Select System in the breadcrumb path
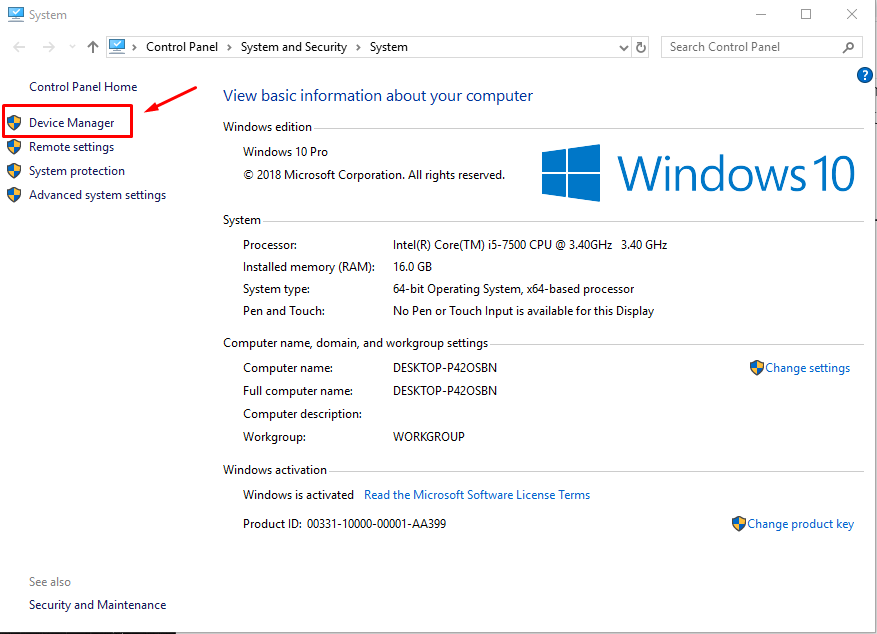The image size is (877, 634). pyautogui.click(x=389, y=47)
